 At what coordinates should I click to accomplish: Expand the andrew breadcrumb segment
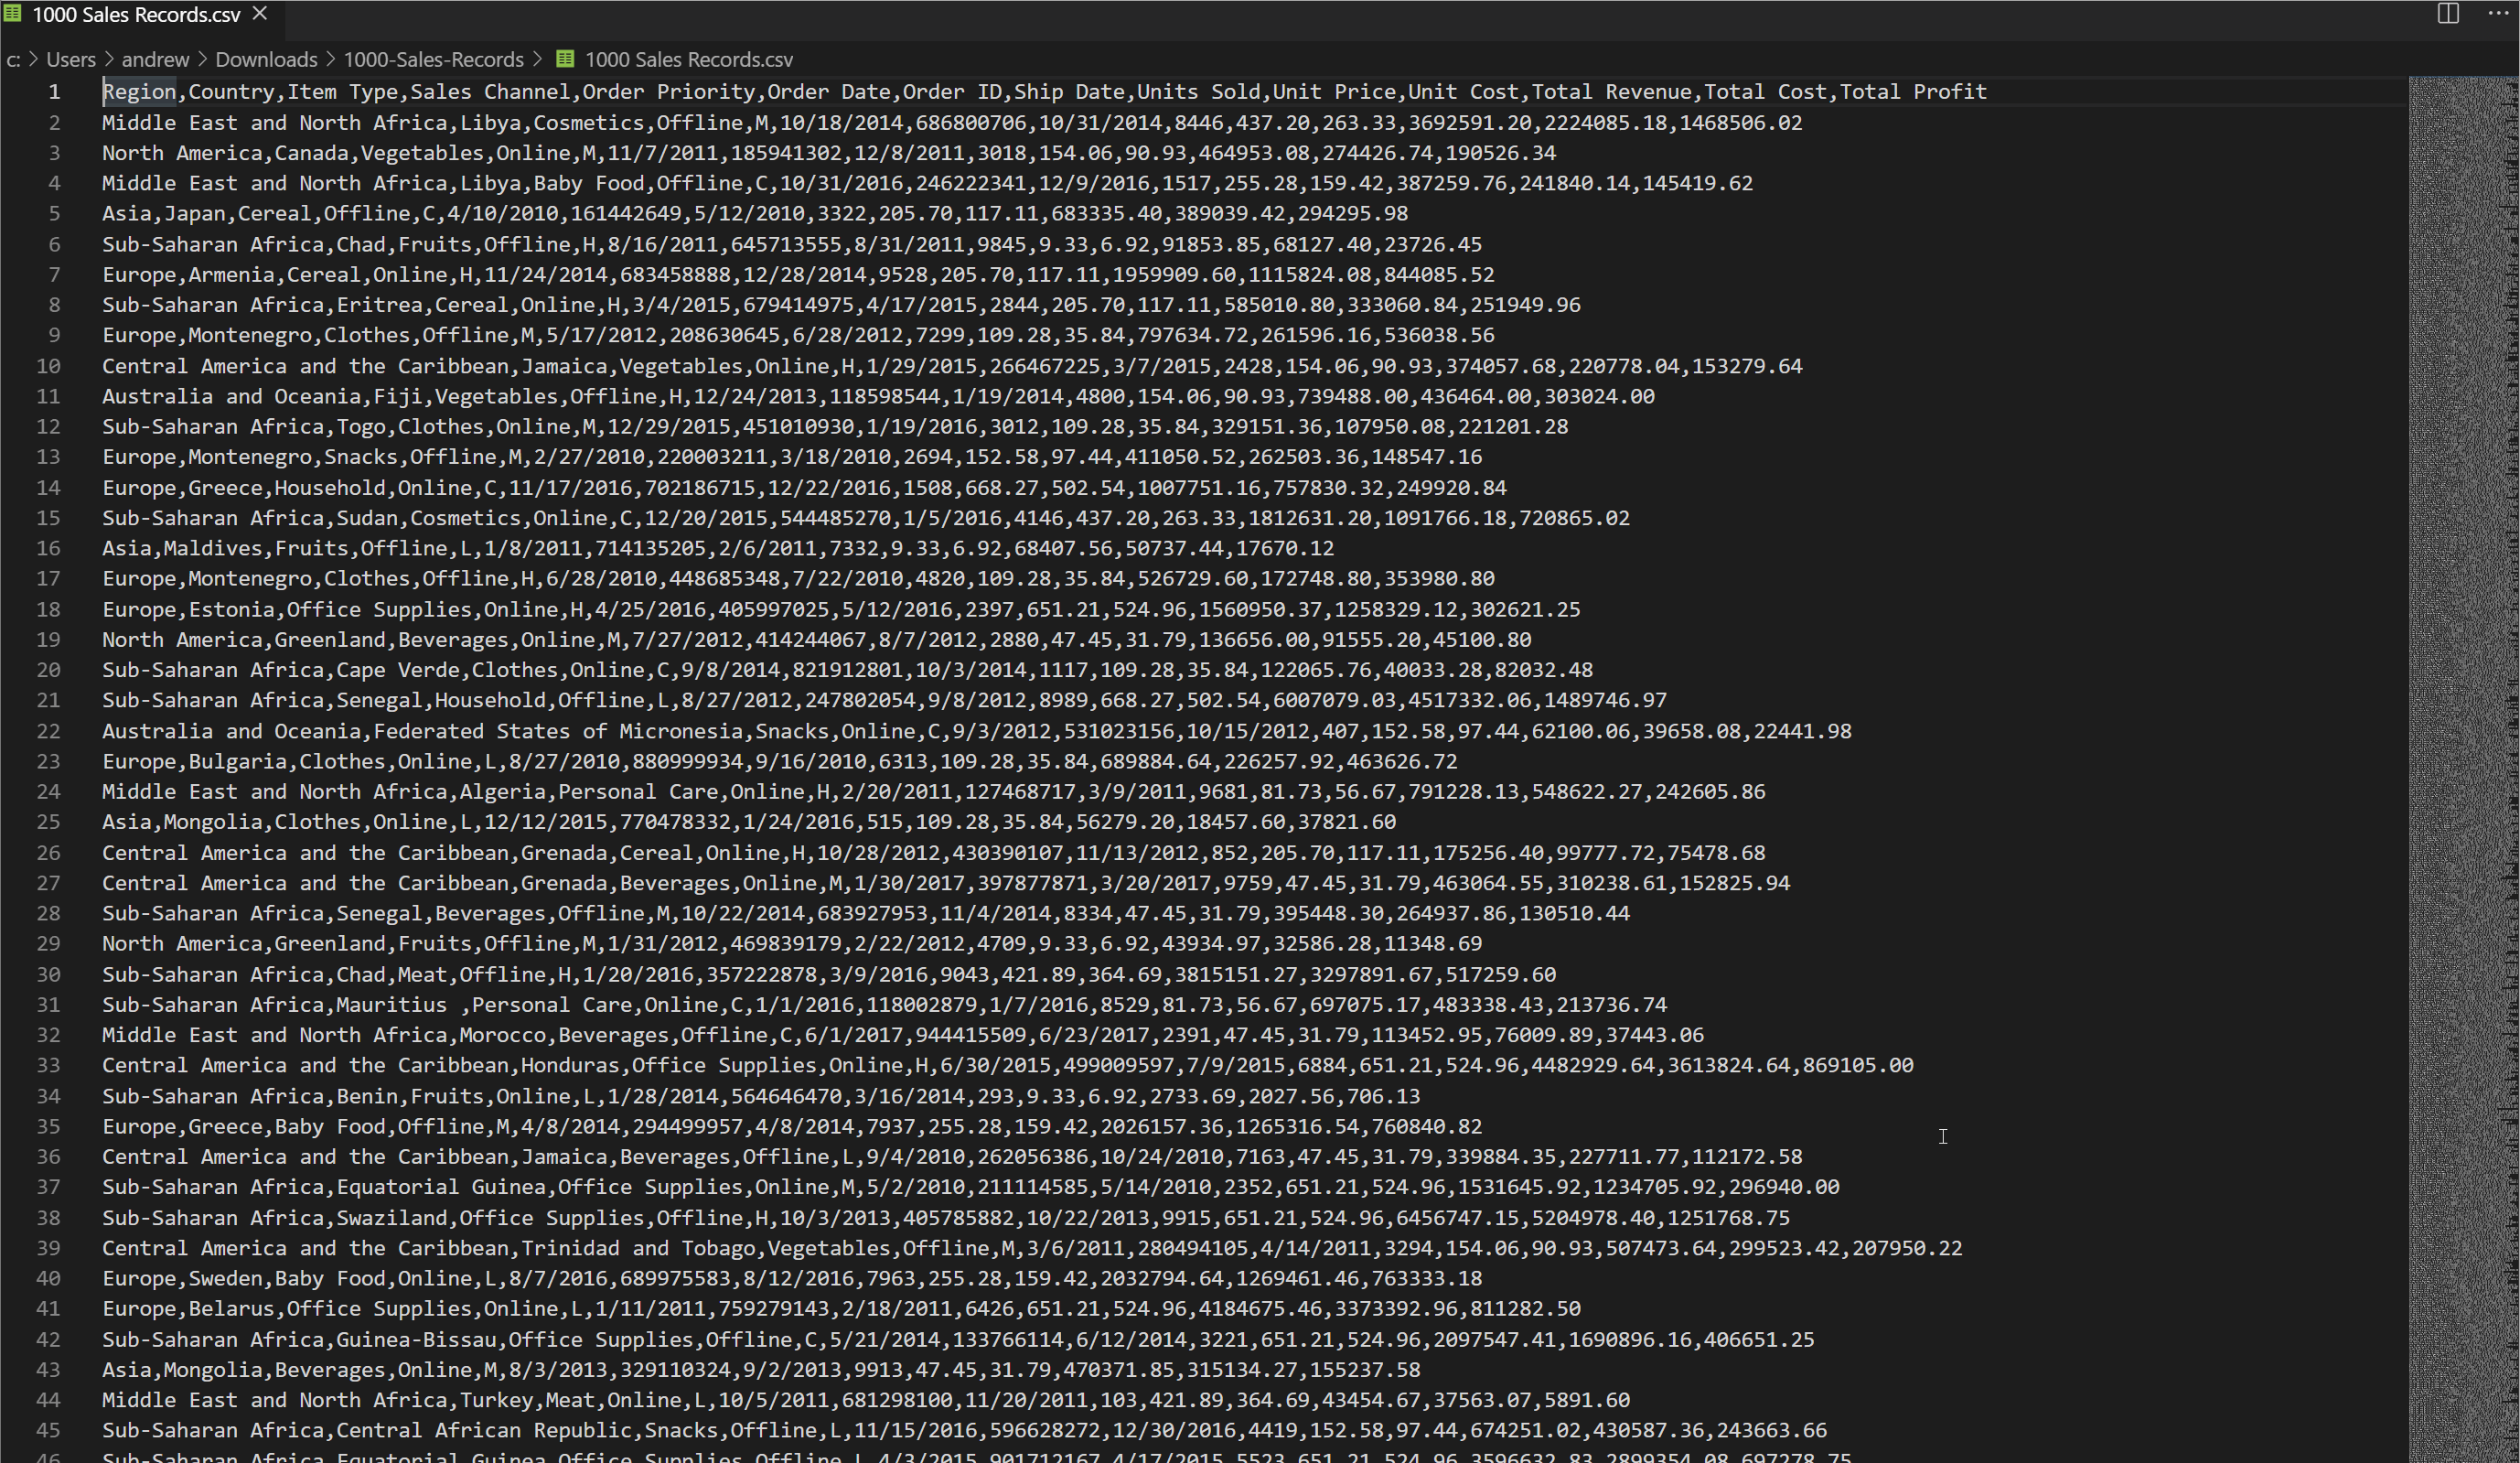click(155, 59)
